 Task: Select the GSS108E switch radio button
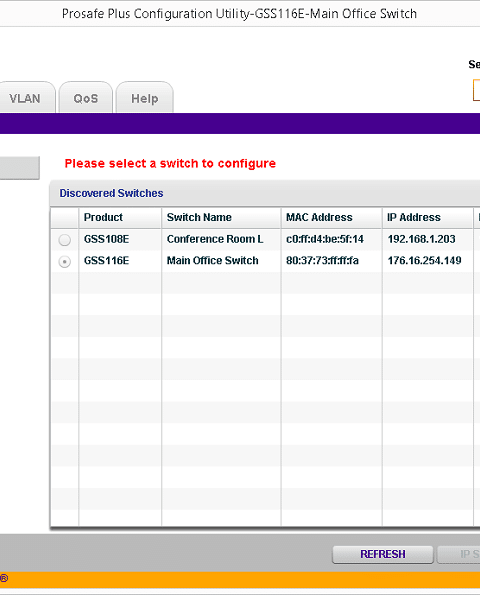coord(65,240)
